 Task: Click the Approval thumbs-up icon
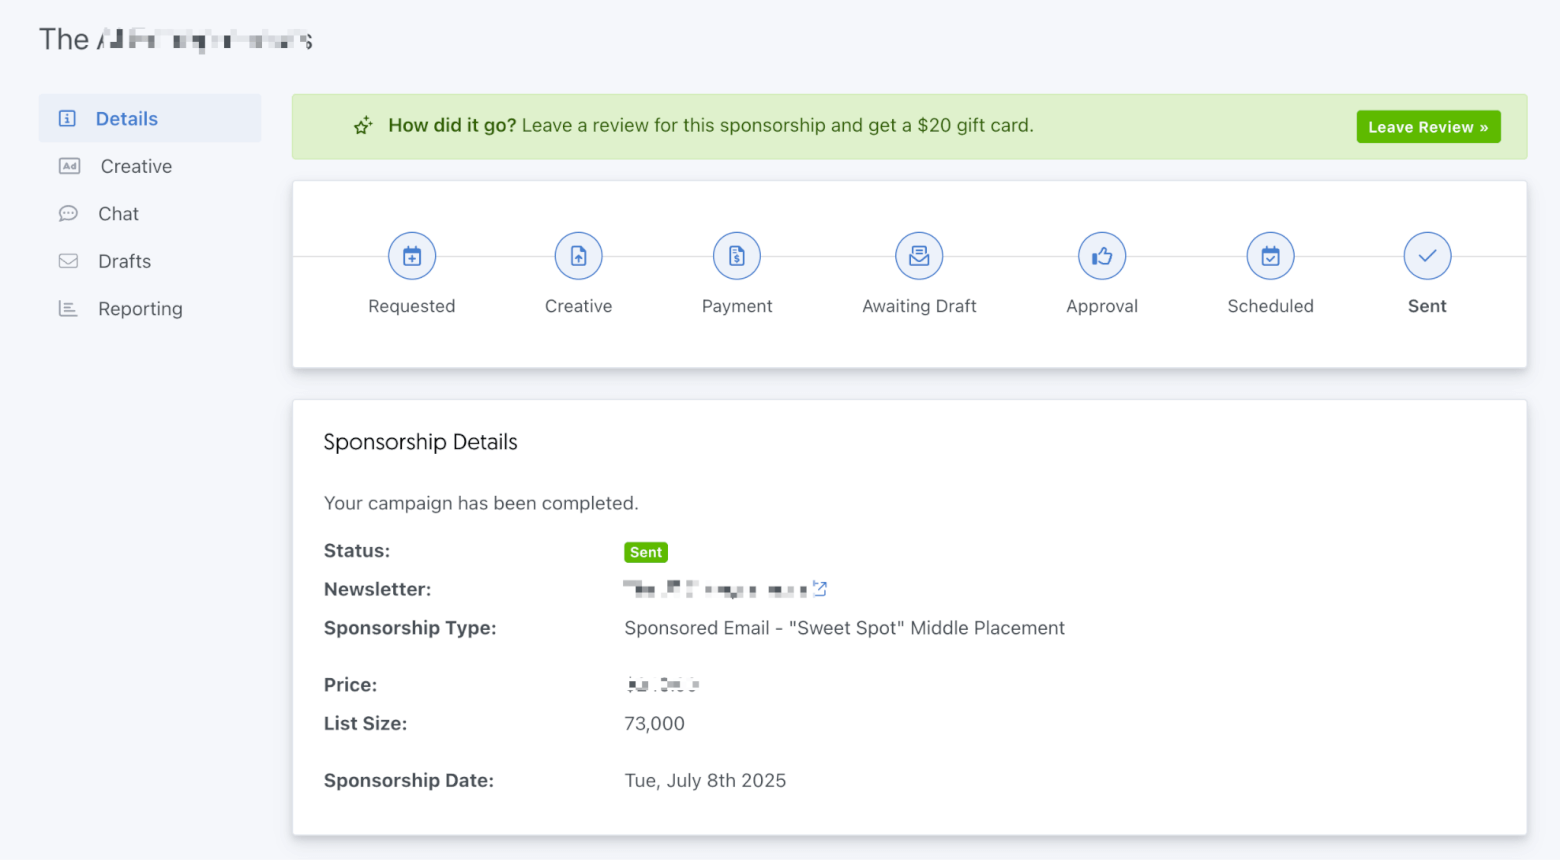pos(1102,257)
